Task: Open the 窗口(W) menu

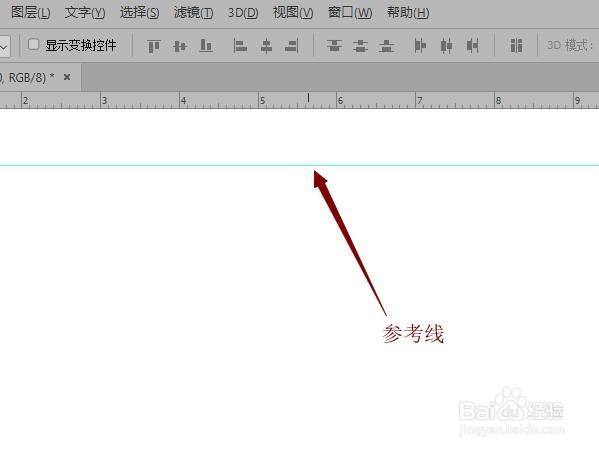Action: tap(350, 13)
